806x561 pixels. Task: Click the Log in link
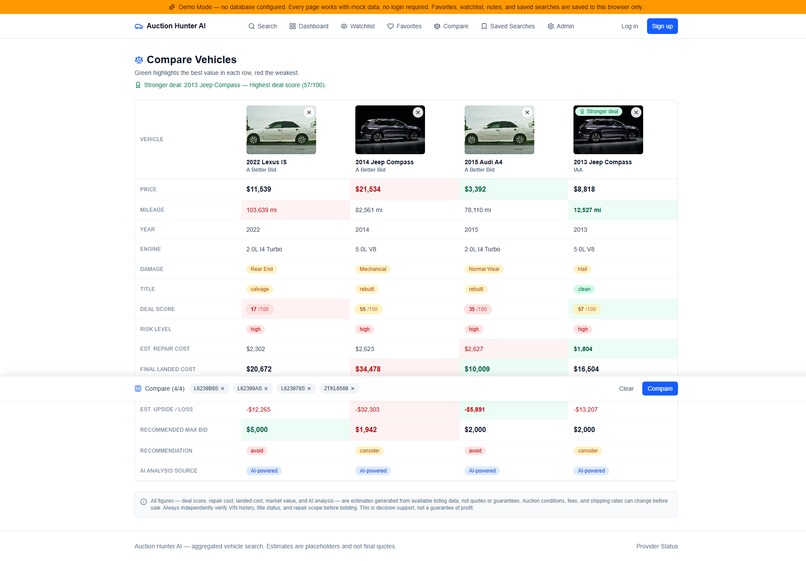(x=630, y=26)
